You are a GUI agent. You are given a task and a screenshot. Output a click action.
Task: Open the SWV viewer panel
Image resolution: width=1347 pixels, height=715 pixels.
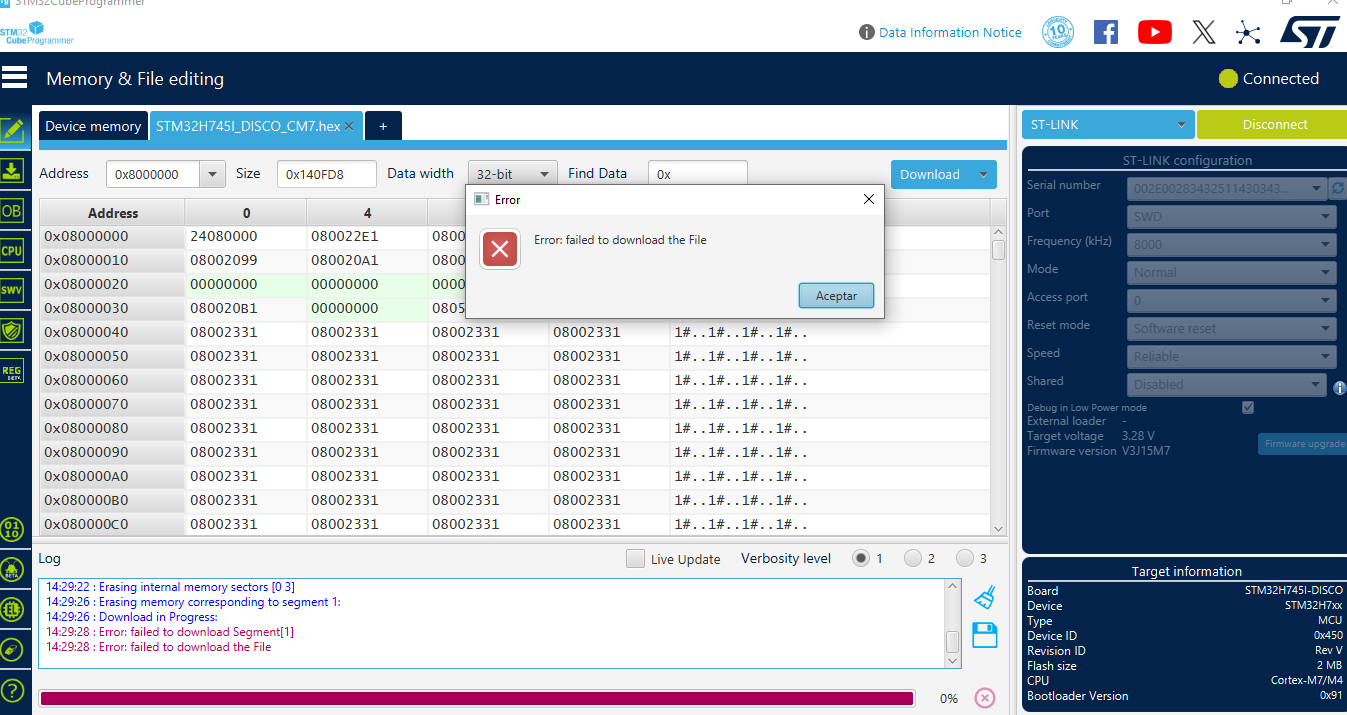point(14,290)
